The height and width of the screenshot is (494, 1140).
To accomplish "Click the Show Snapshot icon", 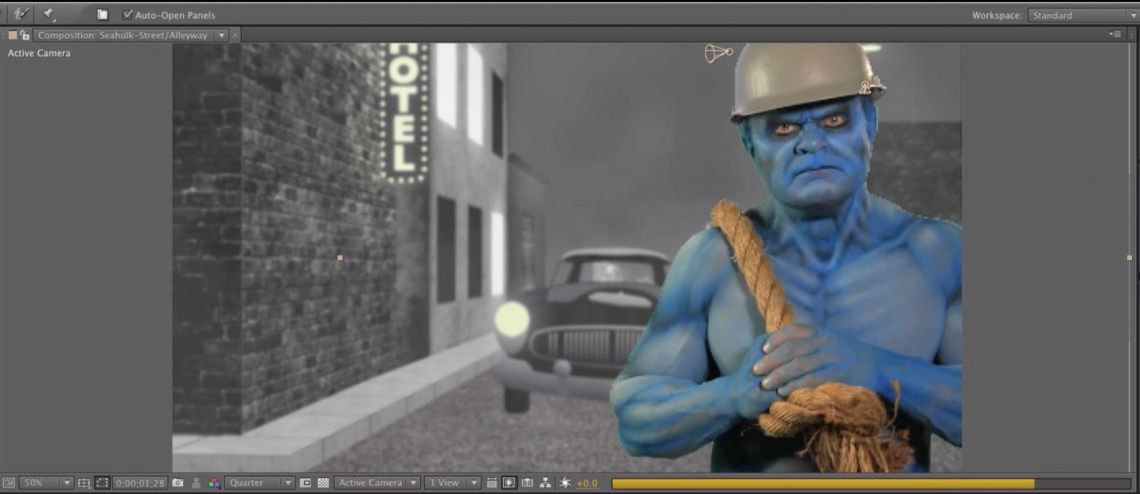I will pyautogui.click(x=196, y=482).
